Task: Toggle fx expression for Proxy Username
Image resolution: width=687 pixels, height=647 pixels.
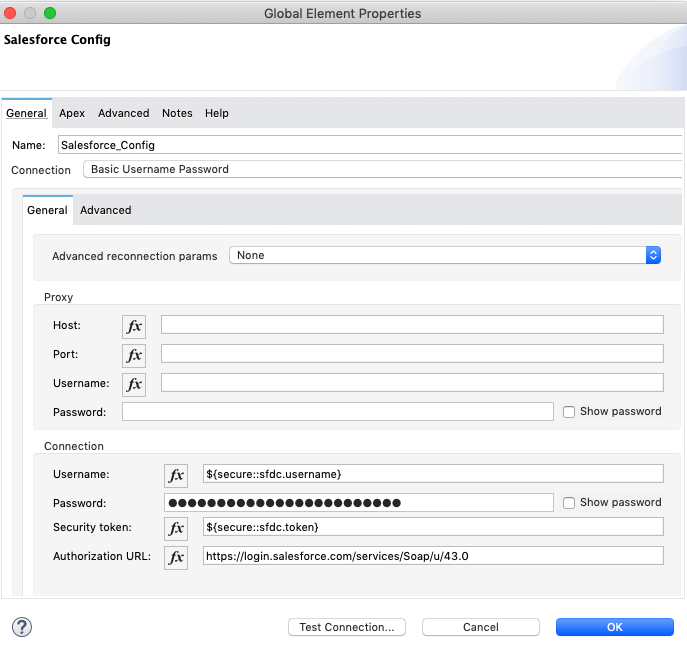Action: pos(134,385)
